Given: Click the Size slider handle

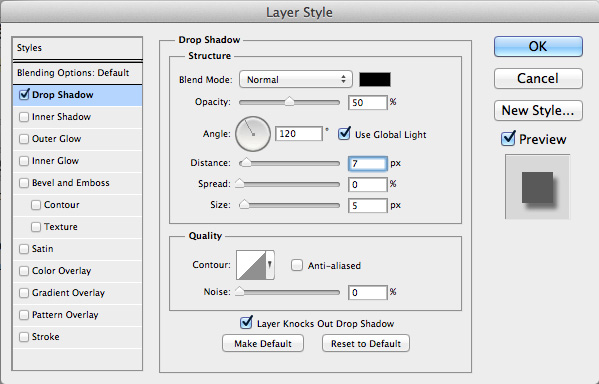Looking at the screenshot, I should (244, 204).
